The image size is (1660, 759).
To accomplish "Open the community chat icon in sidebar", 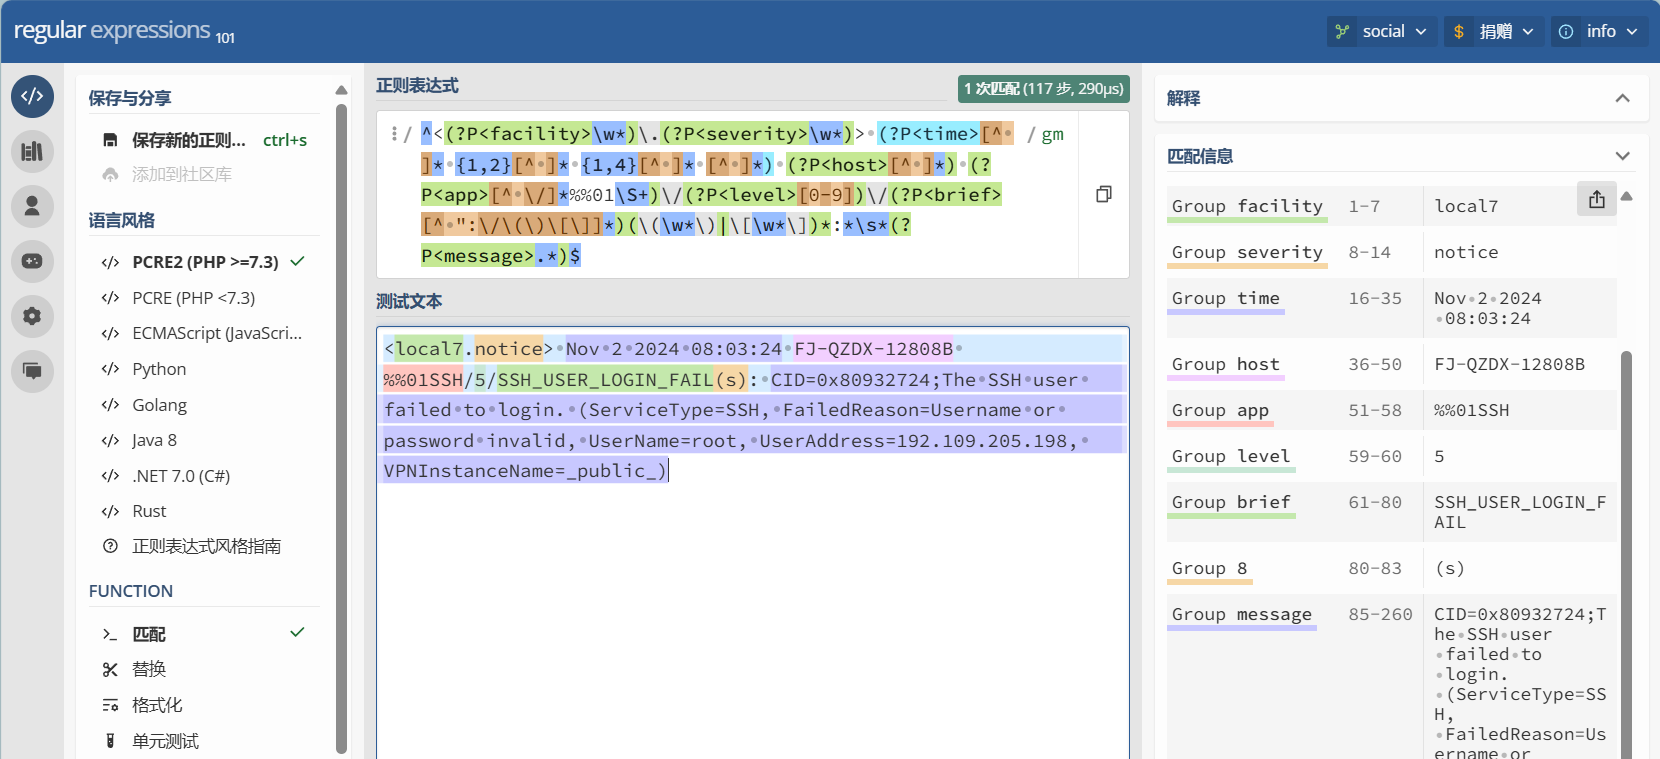I will click(32, 371).
